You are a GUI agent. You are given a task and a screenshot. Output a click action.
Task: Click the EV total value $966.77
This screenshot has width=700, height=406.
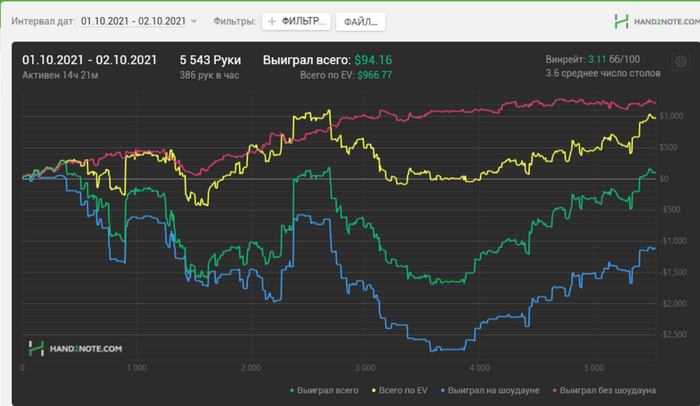coord(375,75)
